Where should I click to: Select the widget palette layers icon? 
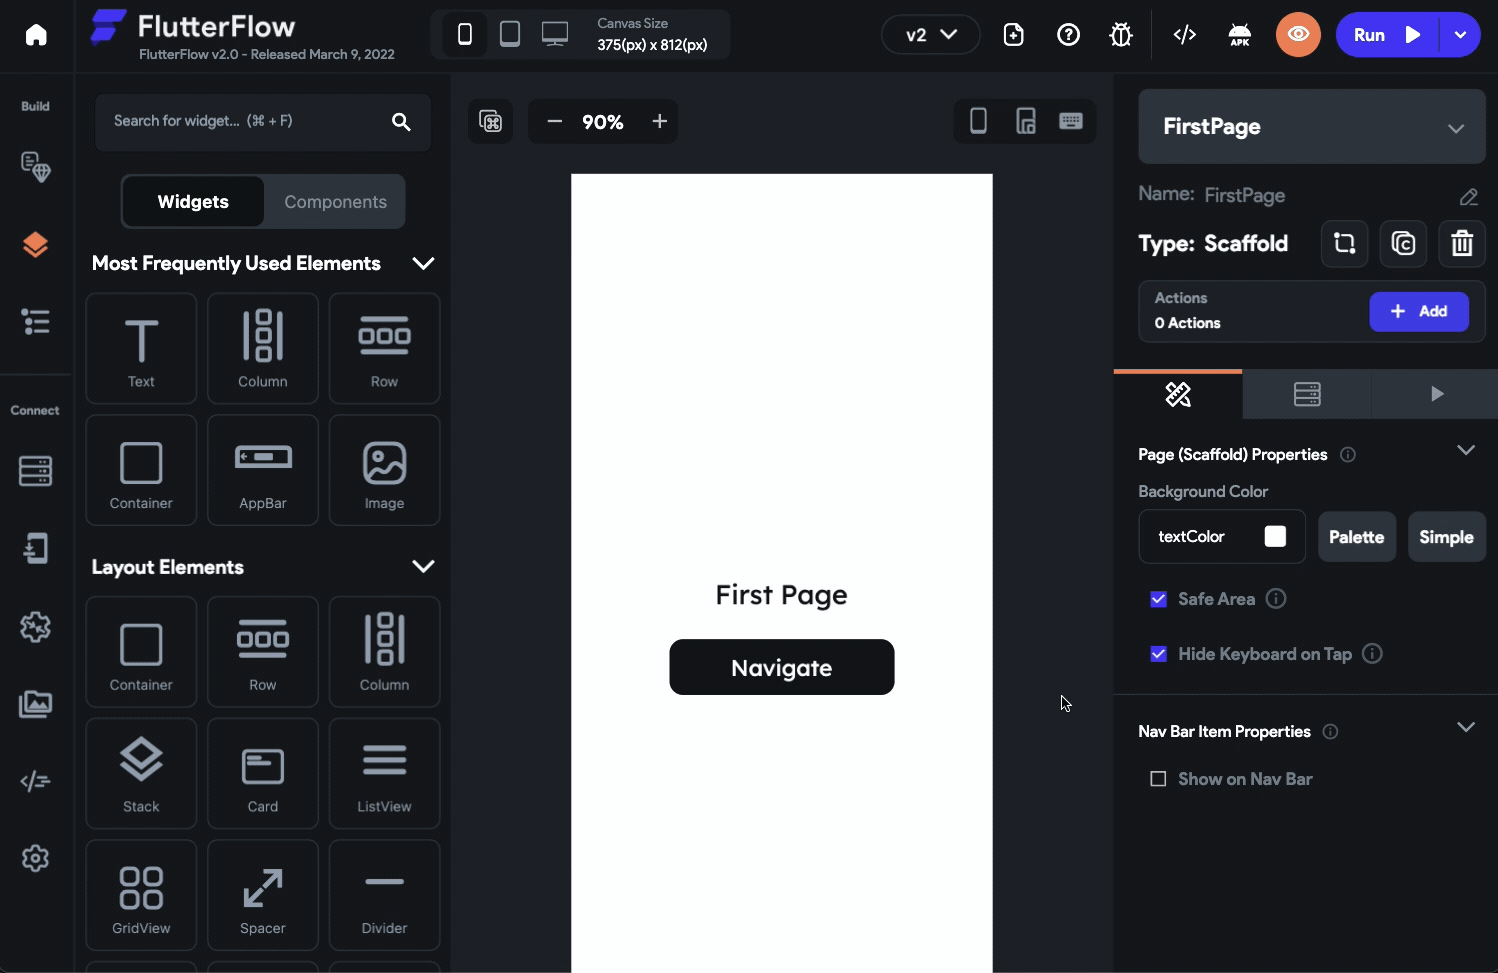(35, 245)
